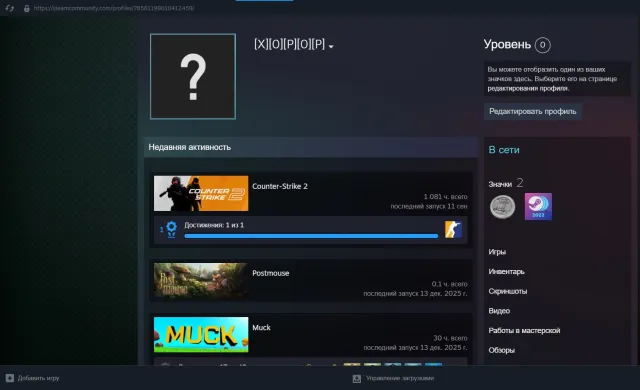Click the последний запуск 11 сен text

[429, 206]
